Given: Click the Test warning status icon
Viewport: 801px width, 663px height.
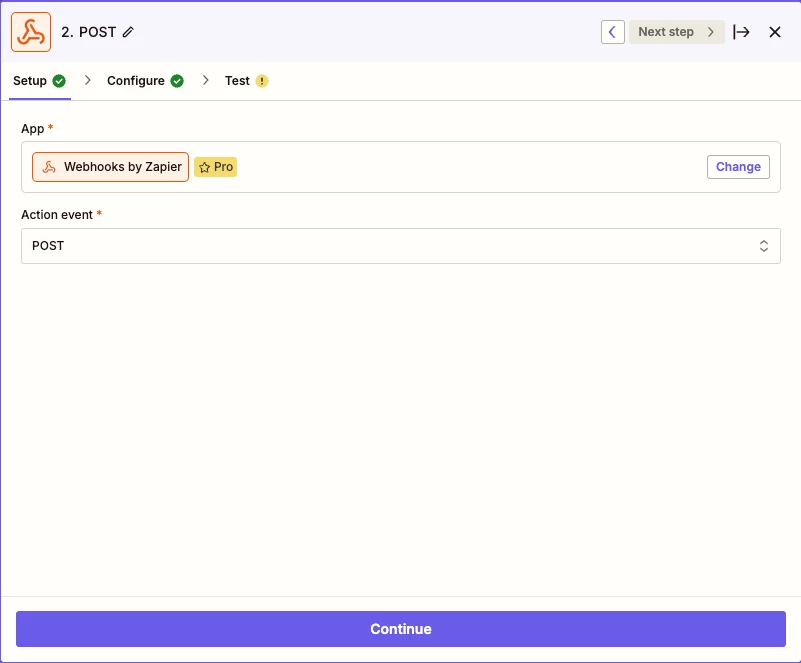Looking at the screenshot, I should [262, 81].
